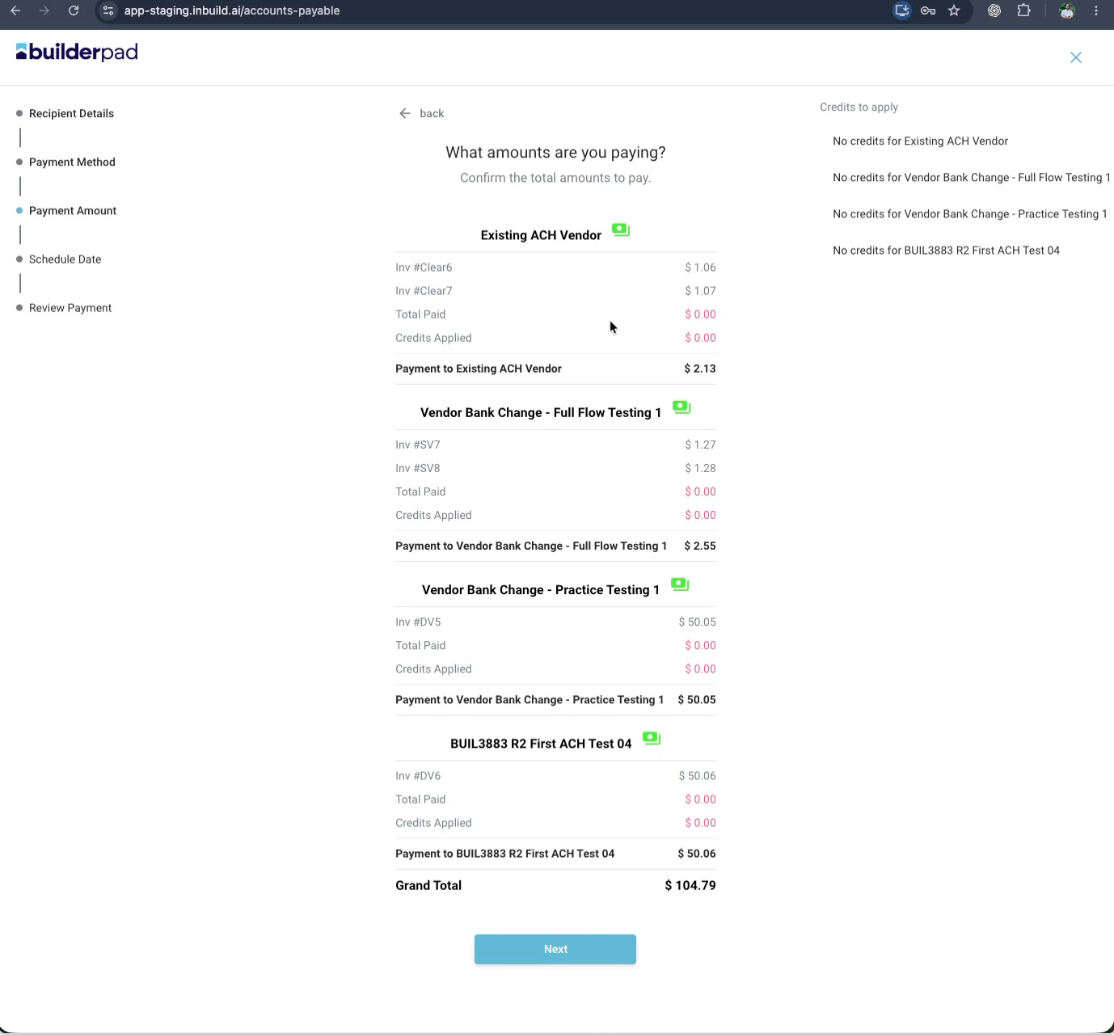The image size is (1114, 1035).
Task: Jump to the Review Payment step
Action: pyautogui.click(x=70, y=308)
